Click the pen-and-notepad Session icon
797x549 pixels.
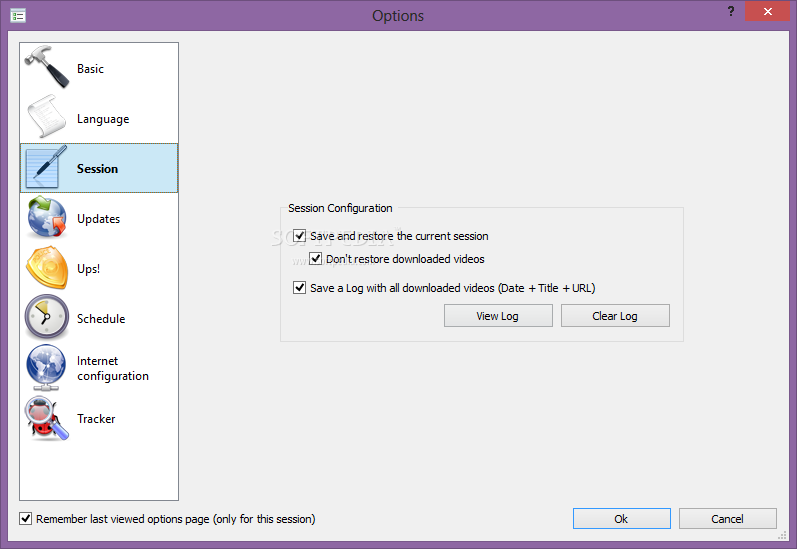[x=46, y=167]
